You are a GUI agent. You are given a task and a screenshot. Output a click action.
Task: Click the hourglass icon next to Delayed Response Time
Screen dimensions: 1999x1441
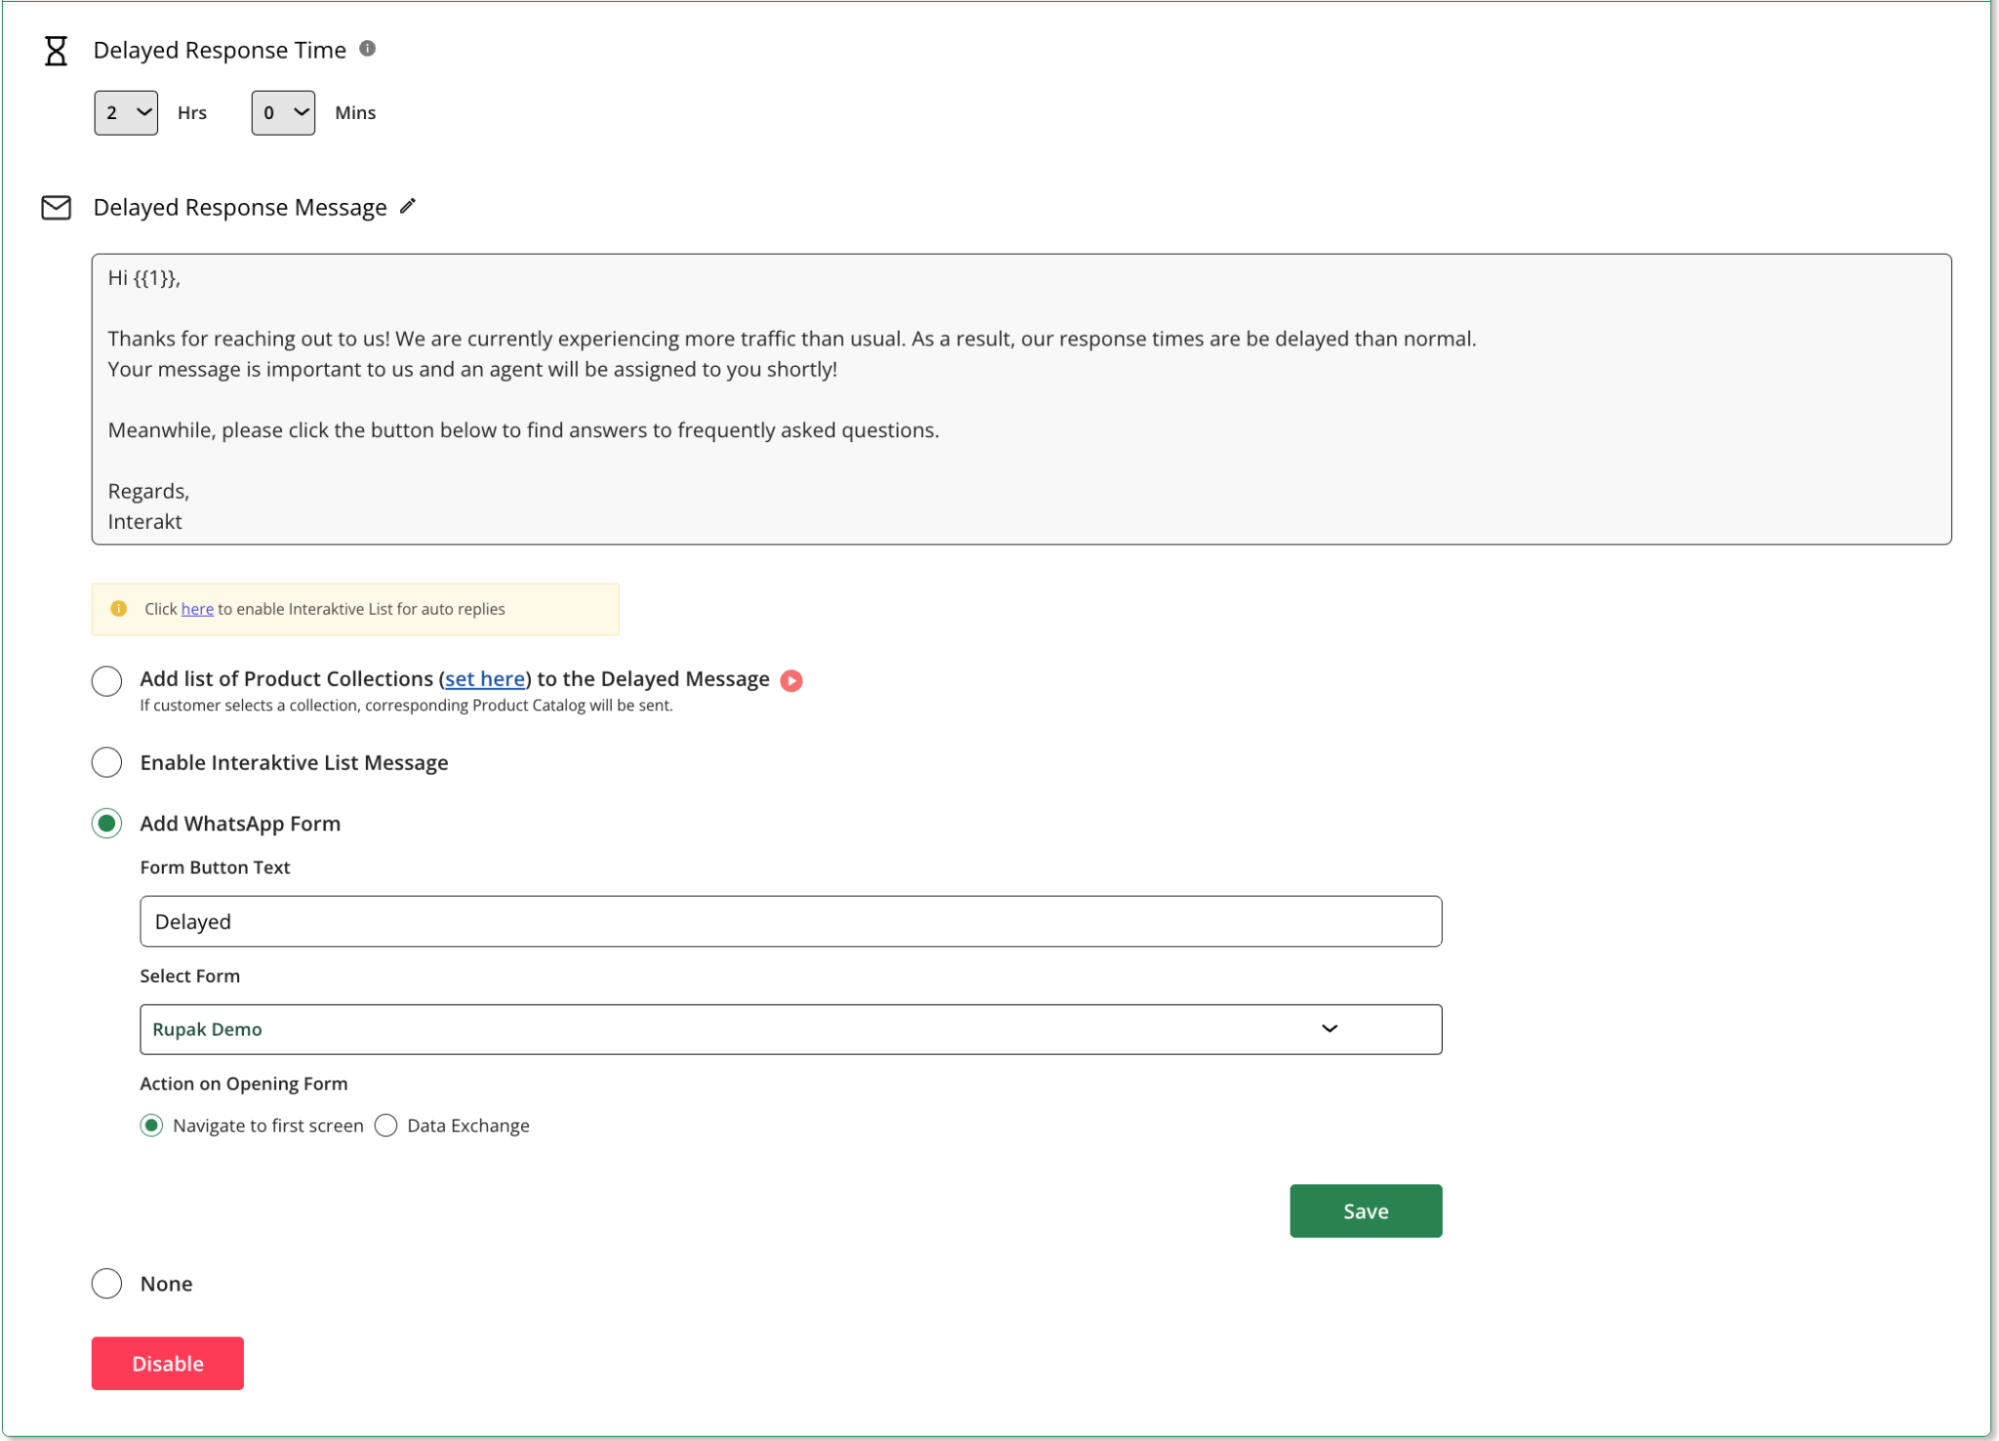pos(56,49)
